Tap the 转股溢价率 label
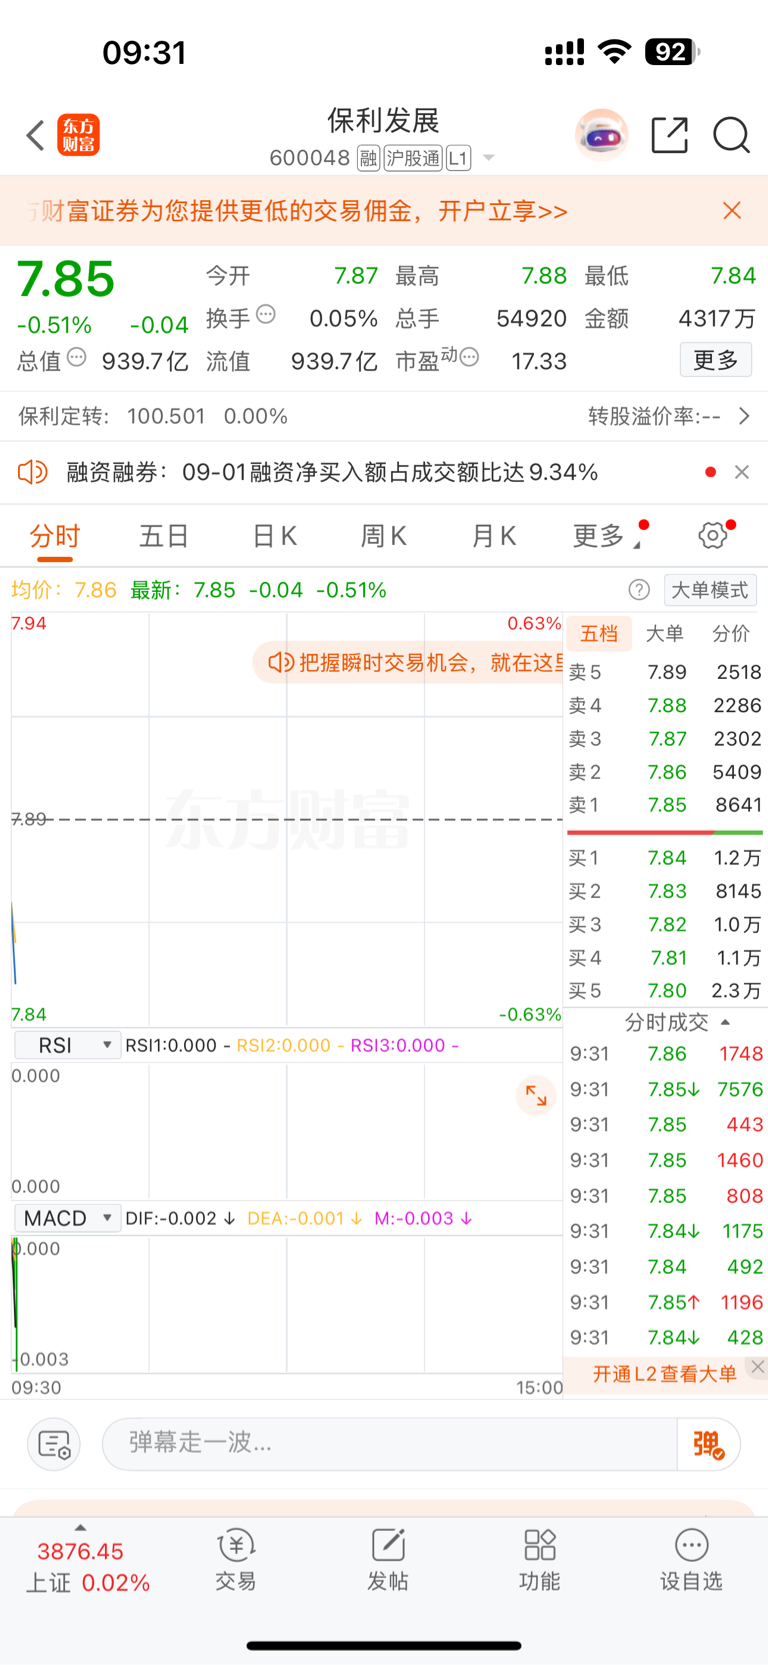The height and width of the screenshot is (1665, 768). (654, 416)
